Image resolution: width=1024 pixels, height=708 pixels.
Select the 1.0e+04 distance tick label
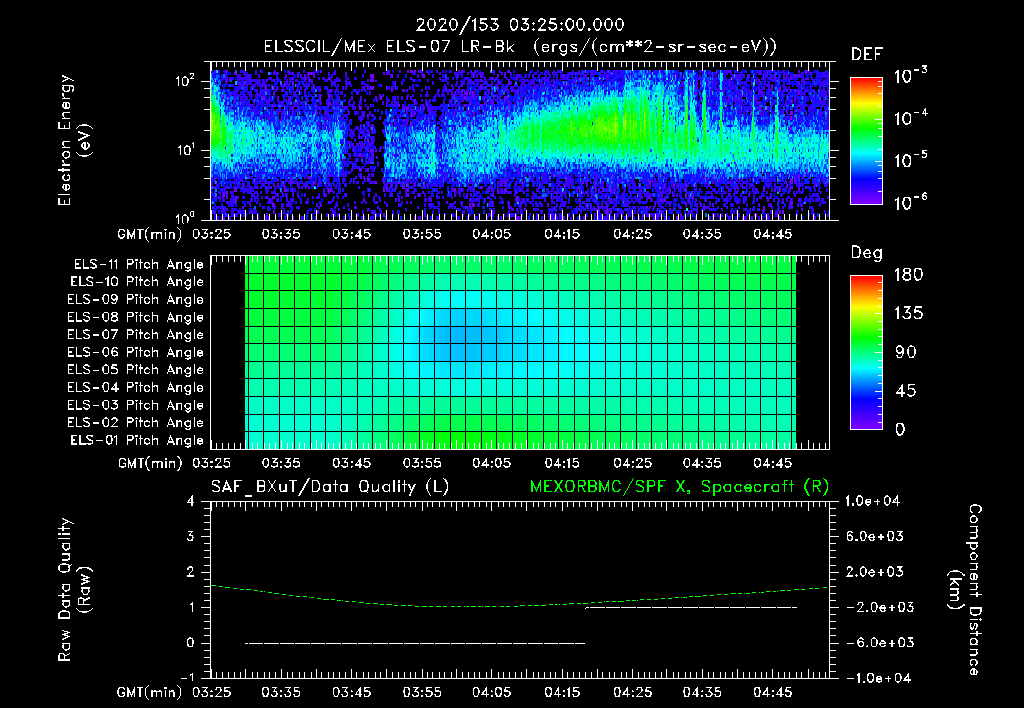tap(872, 501)
